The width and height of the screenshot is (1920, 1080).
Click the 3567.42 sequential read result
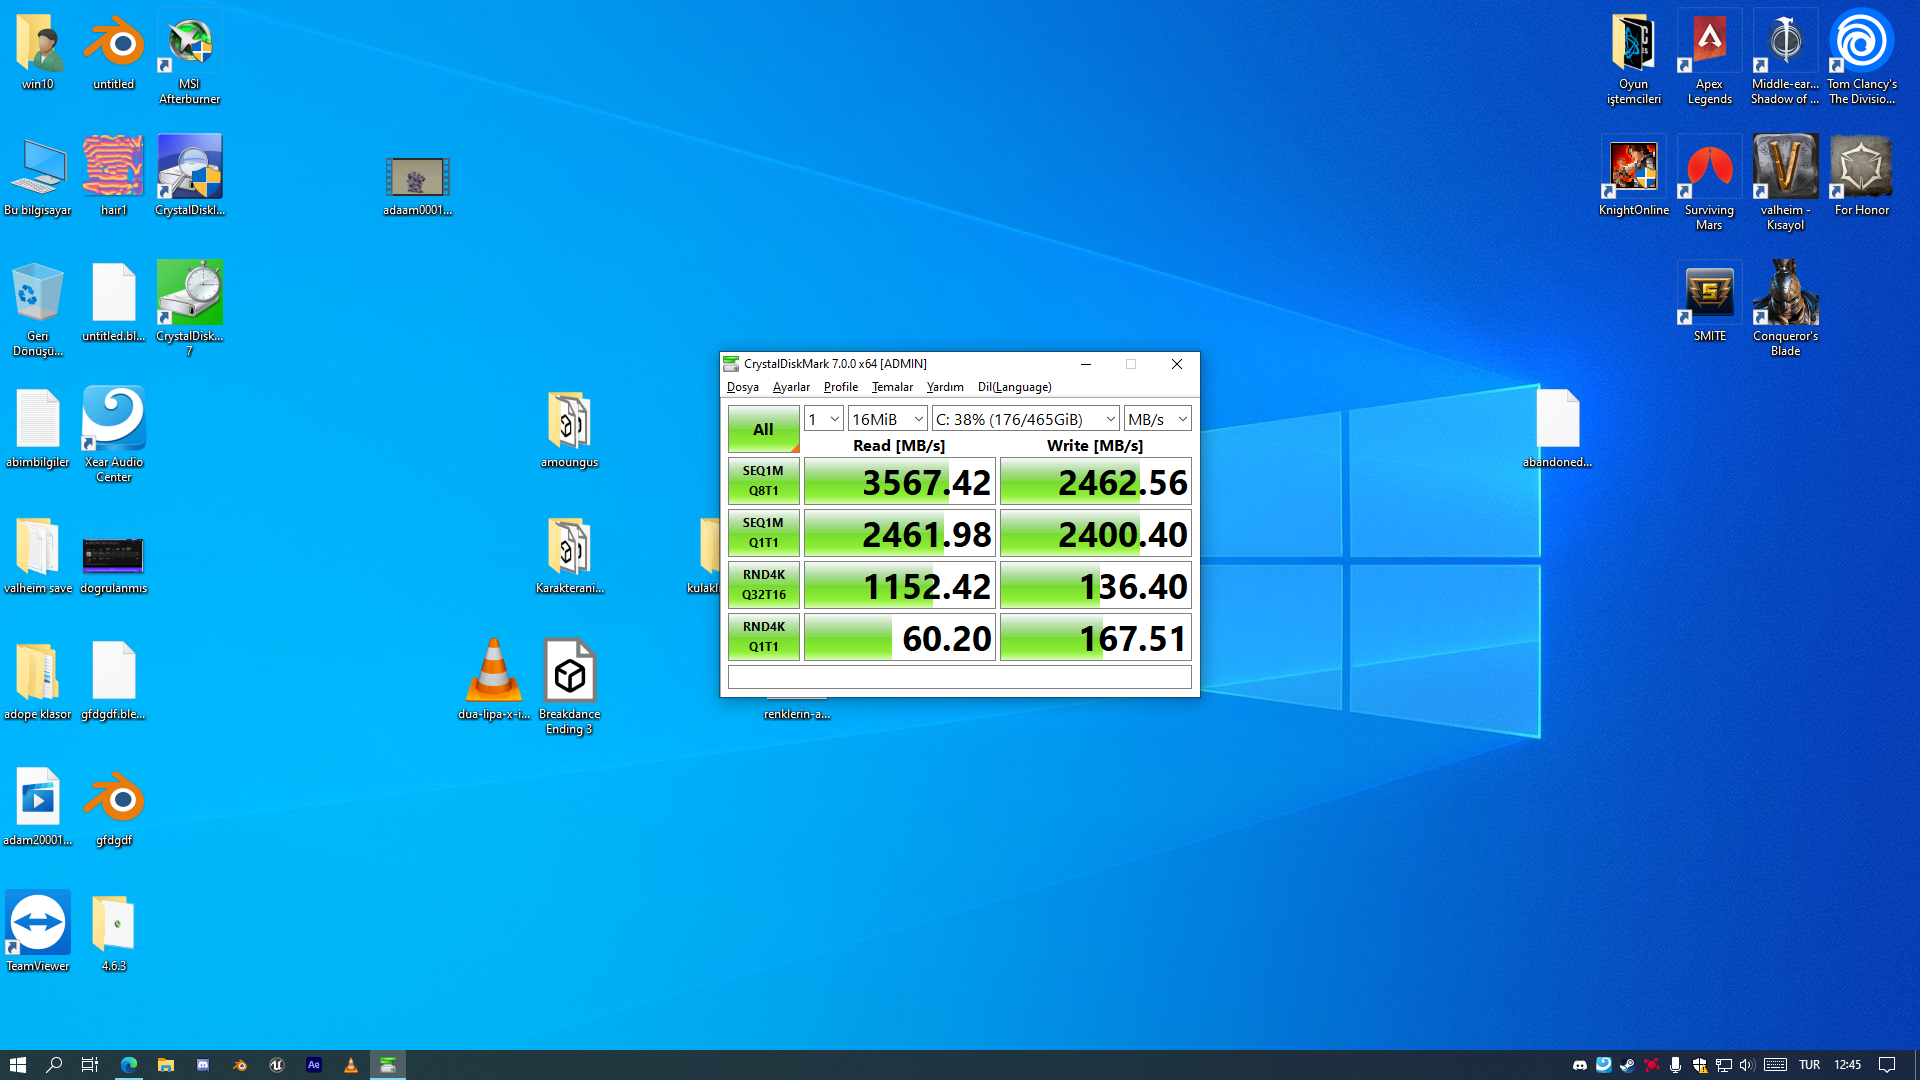pos(899,481)
